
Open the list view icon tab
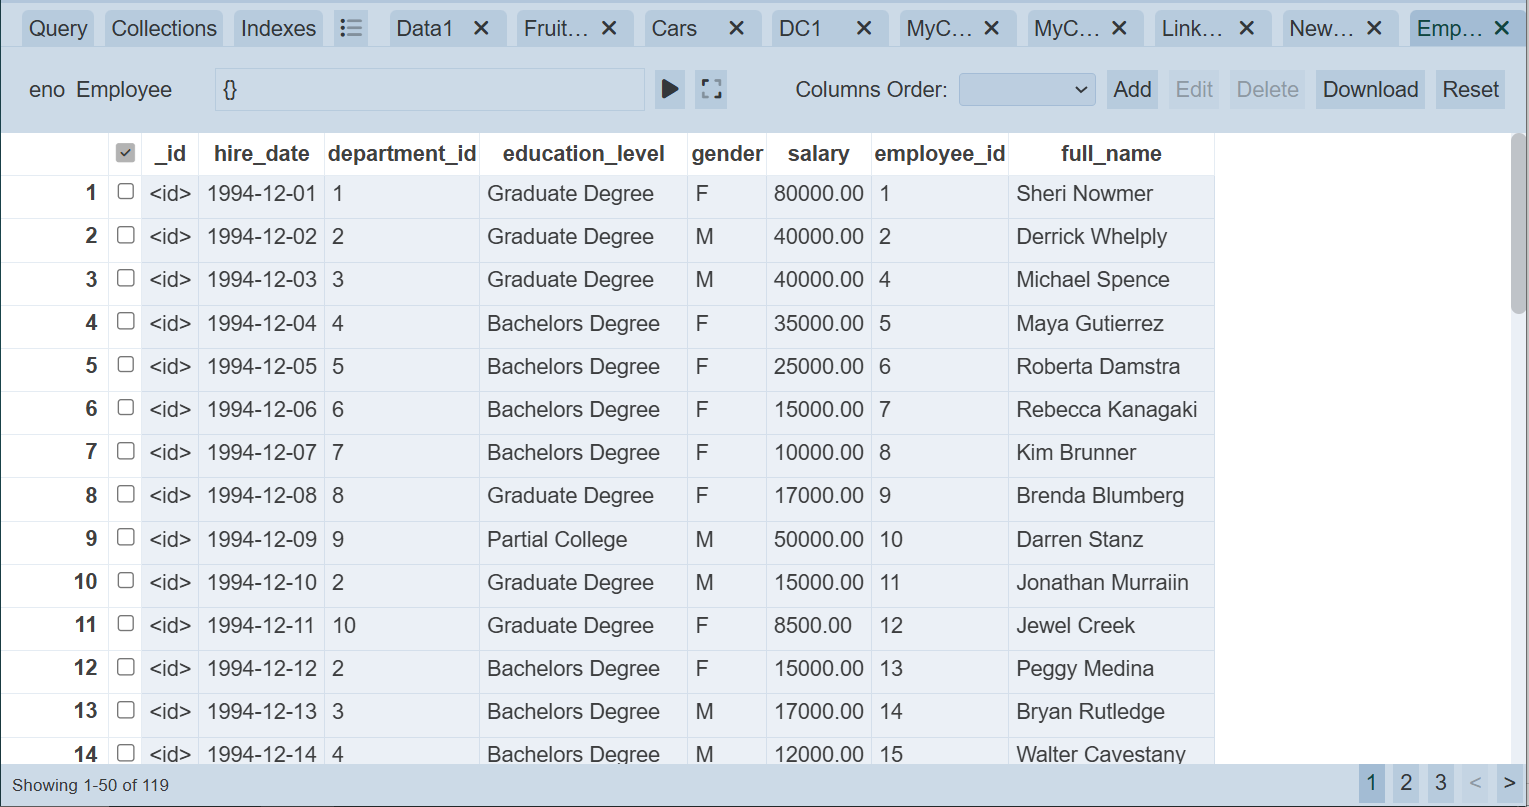[x=351, y=28]
